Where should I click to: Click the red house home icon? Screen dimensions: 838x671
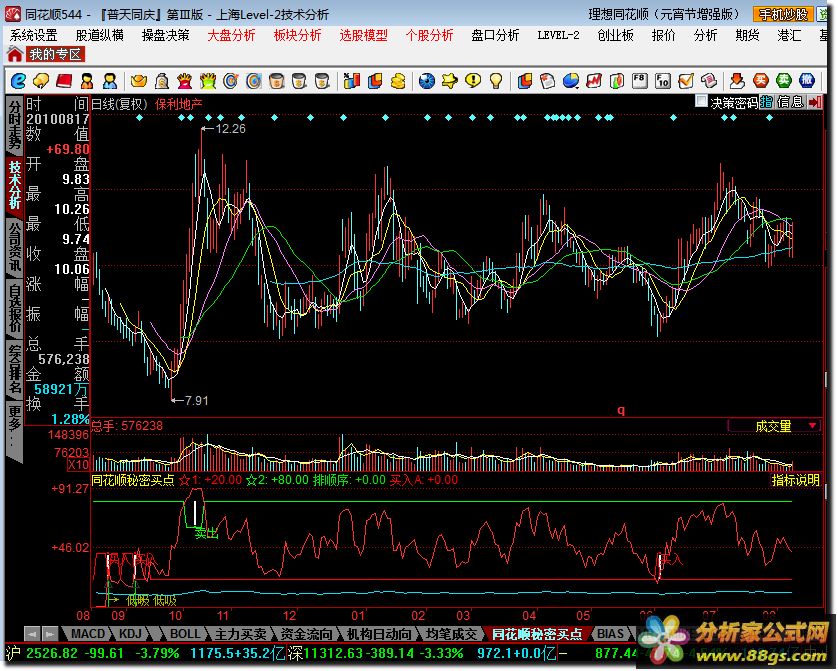point(15,54)
